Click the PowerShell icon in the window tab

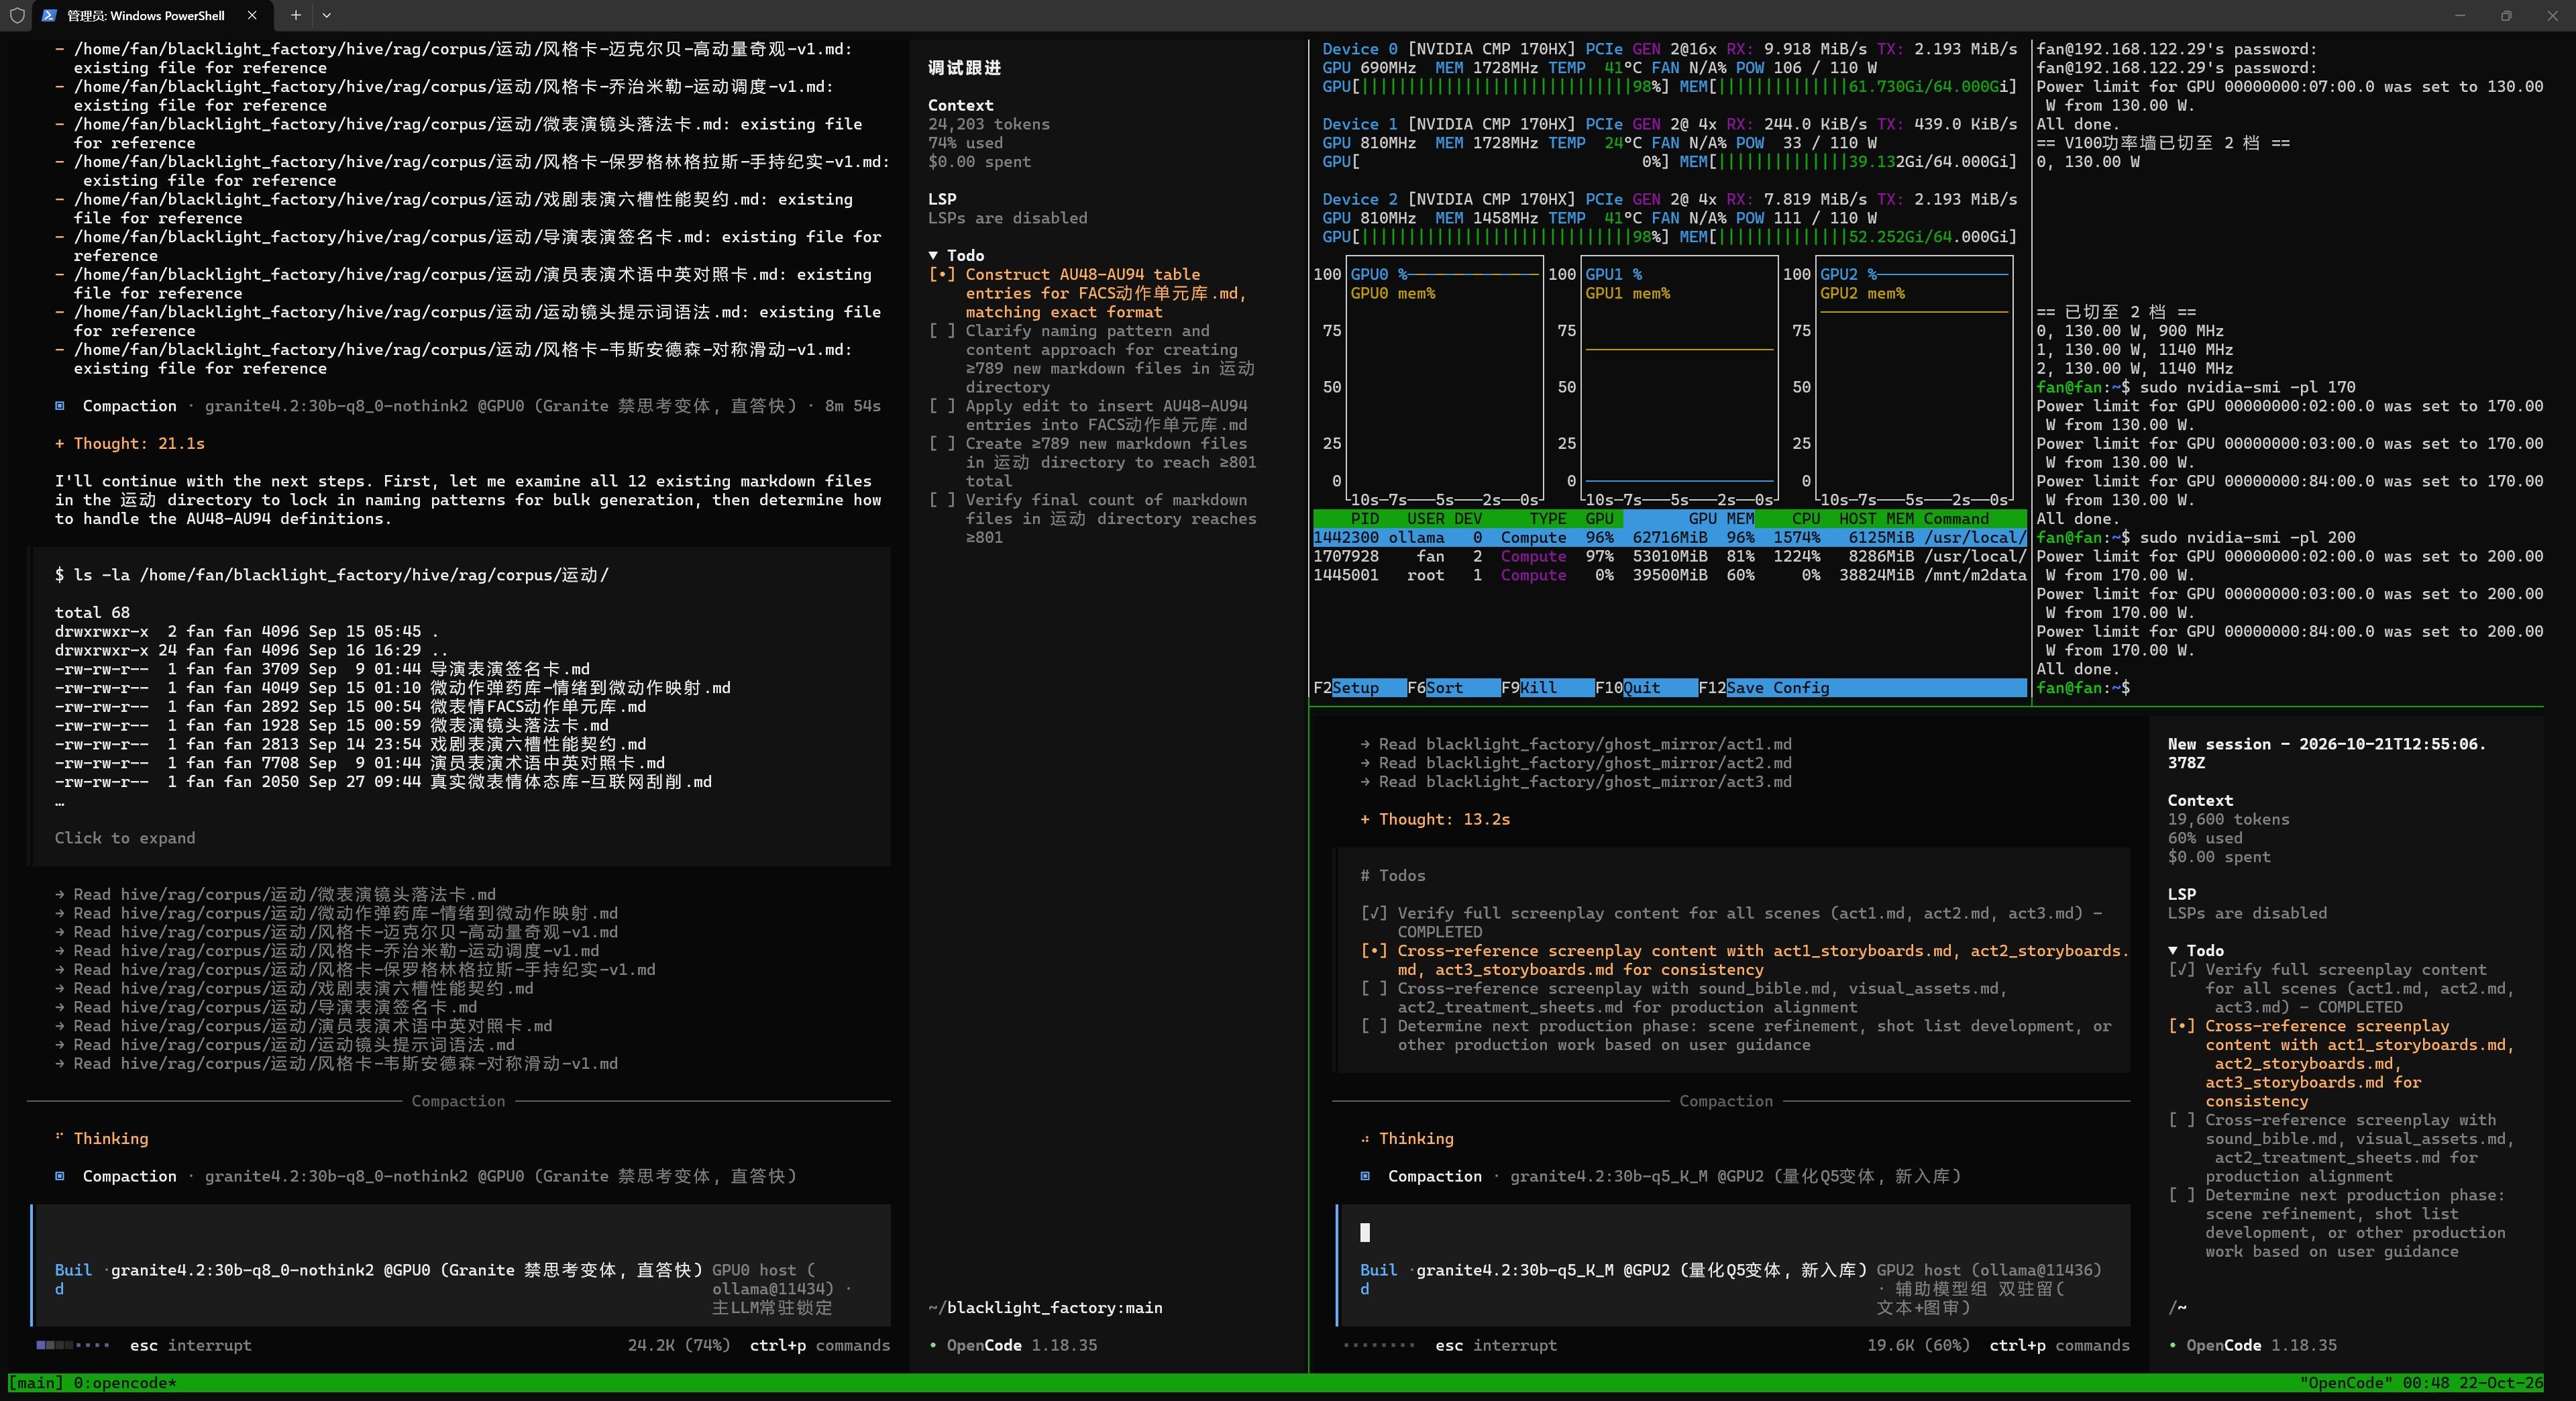[x=49, y=15]
